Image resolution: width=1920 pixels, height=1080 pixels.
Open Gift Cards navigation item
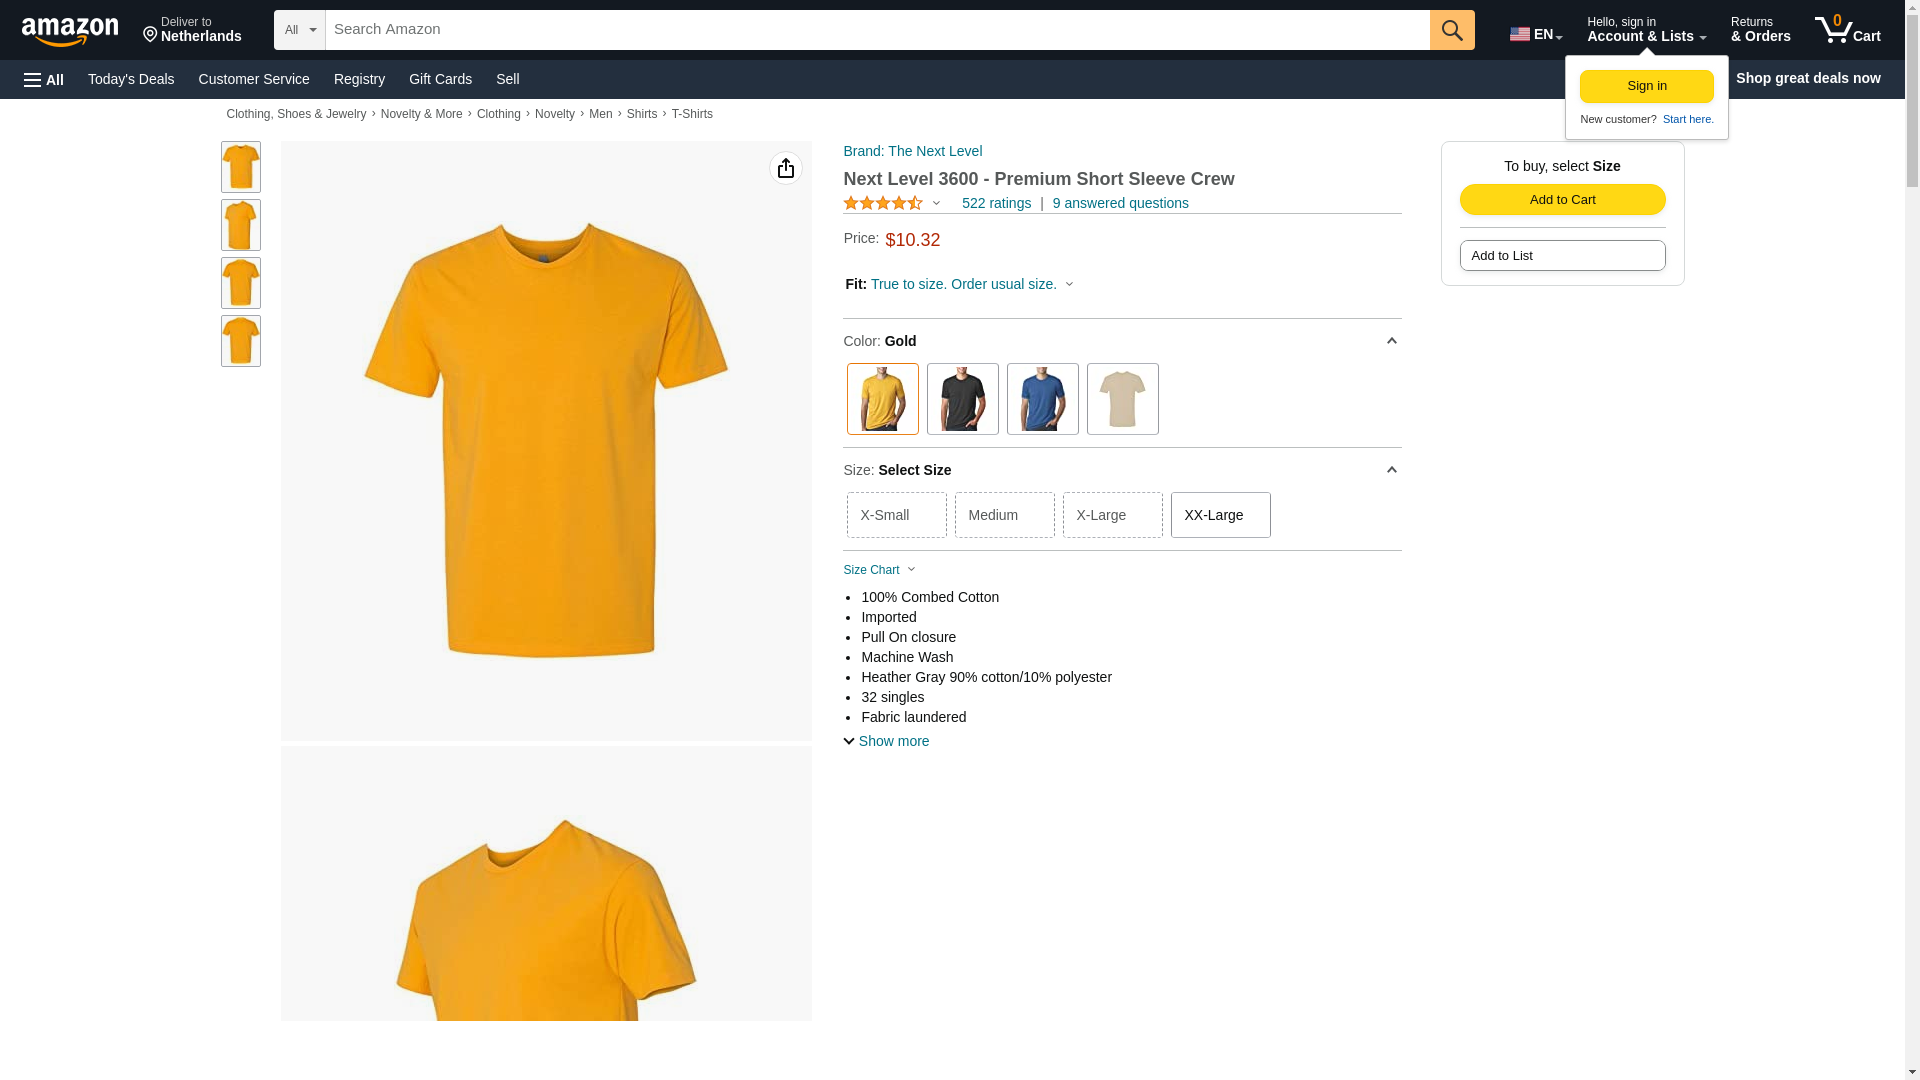(440, 79)
